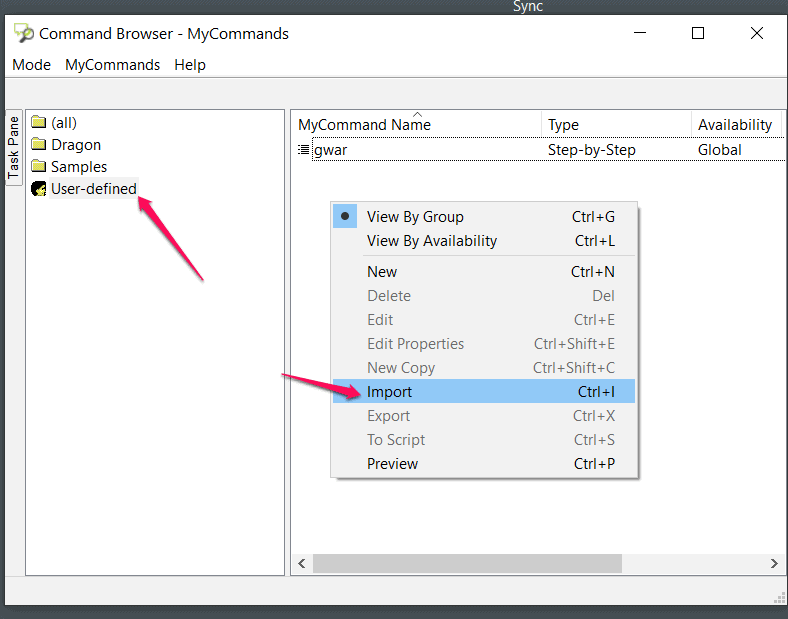Select the Dragon folder icon
This screenshot has width=788, height=619.
point(39,144)
